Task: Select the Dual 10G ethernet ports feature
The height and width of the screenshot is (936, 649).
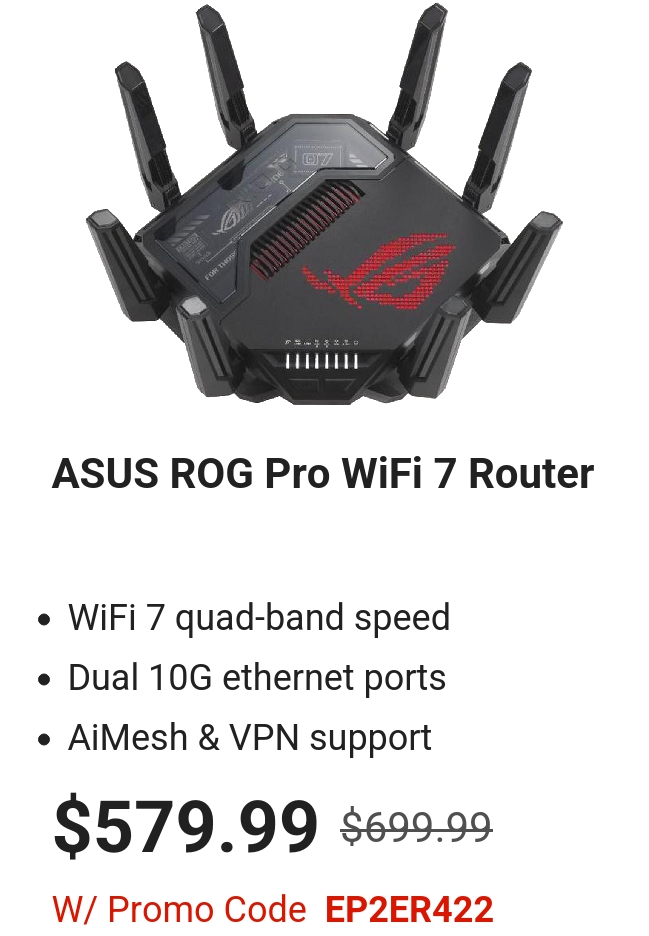Action: 257,677
